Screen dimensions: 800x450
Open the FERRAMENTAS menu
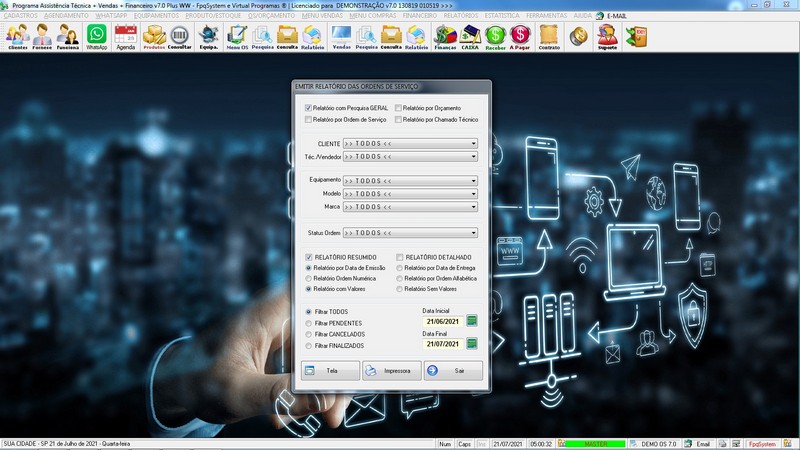[x=546, y=16]
